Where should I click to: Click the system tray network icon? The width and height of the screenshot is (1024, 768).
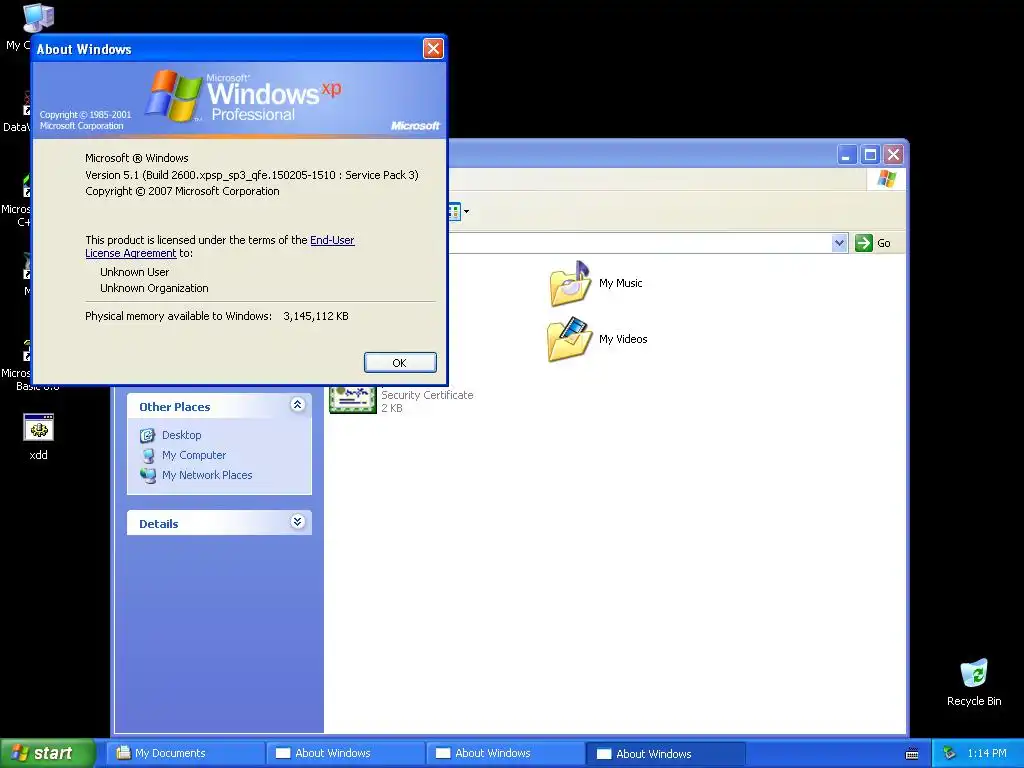[950, 754]
